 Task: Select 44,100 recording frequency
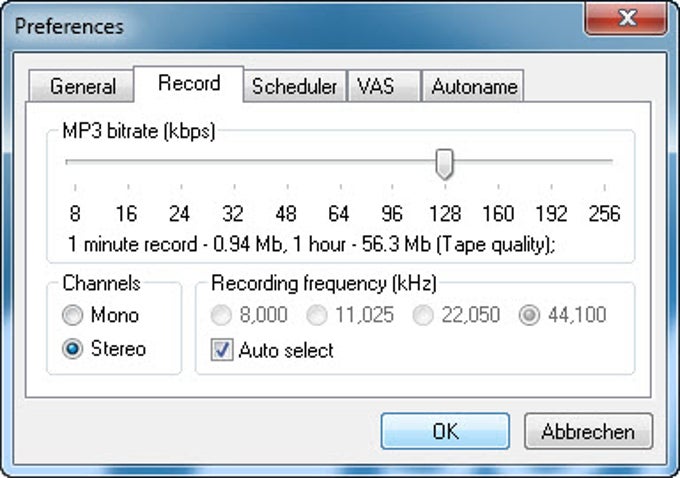tap(562, 315)
